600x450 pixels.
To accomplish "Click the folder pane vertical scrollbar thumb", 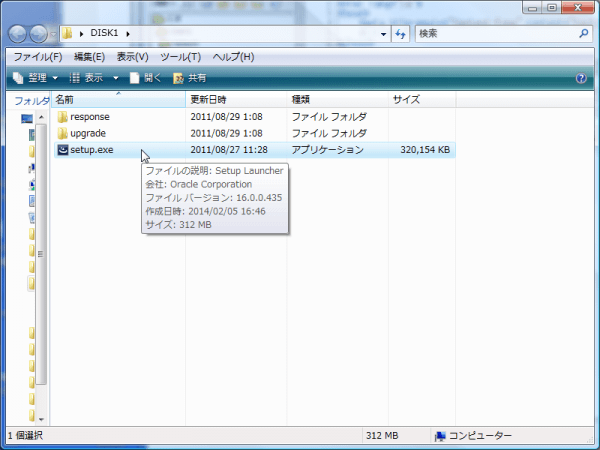I will click(41, 254).
